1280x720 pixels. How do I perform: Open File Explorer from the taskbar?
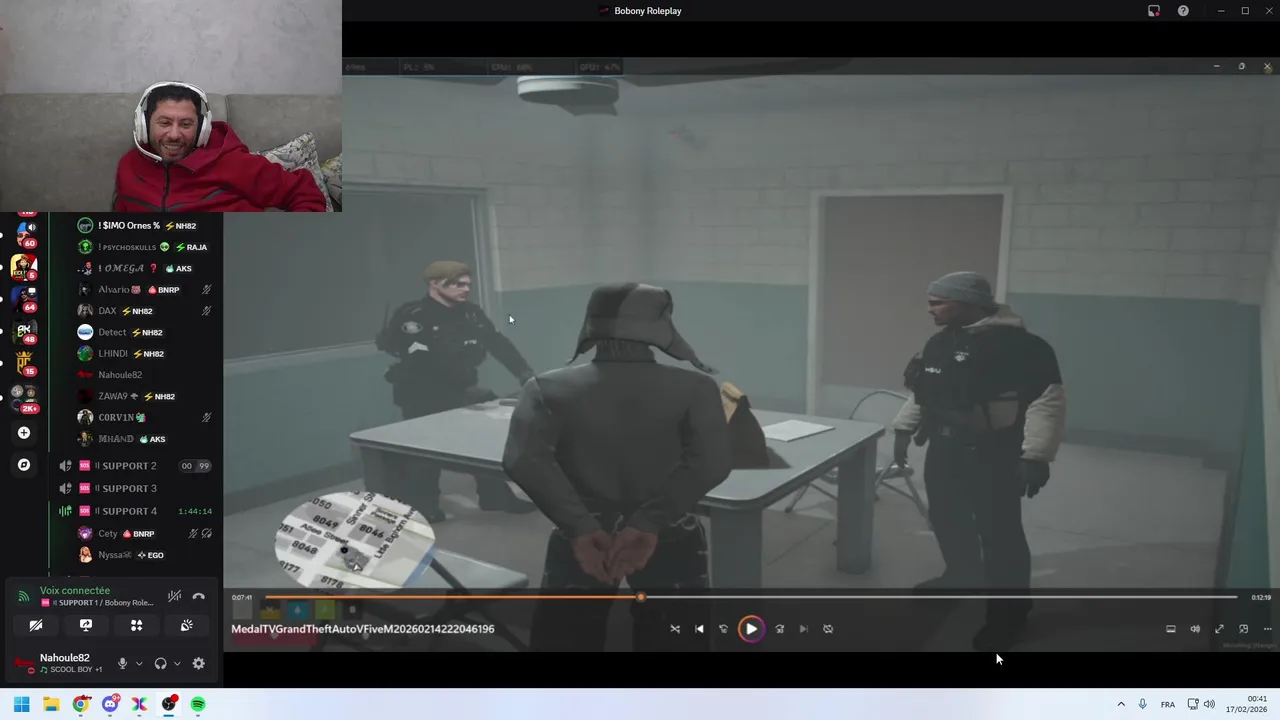51,704
